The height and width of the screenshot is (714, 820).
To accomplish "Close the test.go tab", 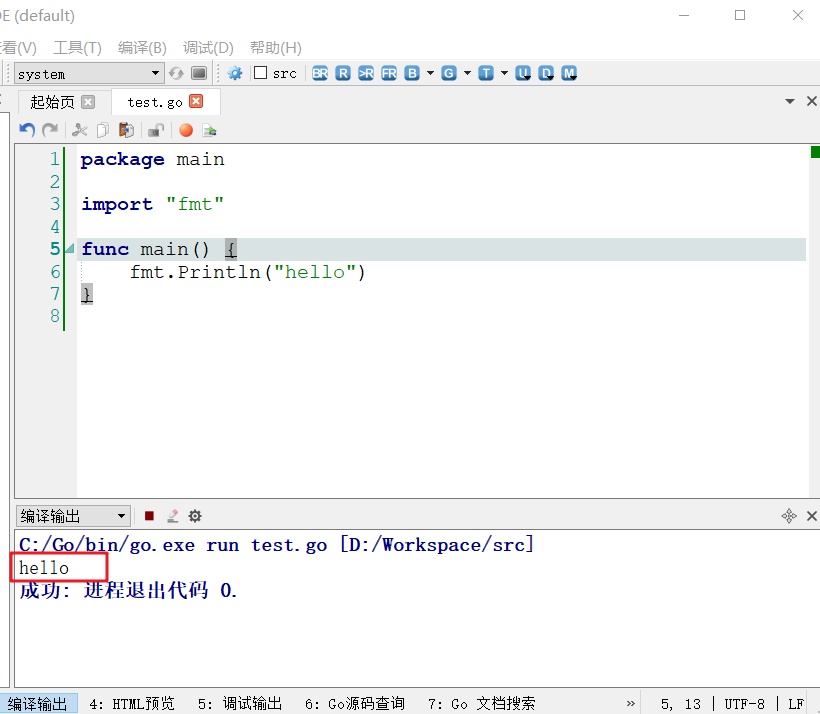I will pos(196,101).
